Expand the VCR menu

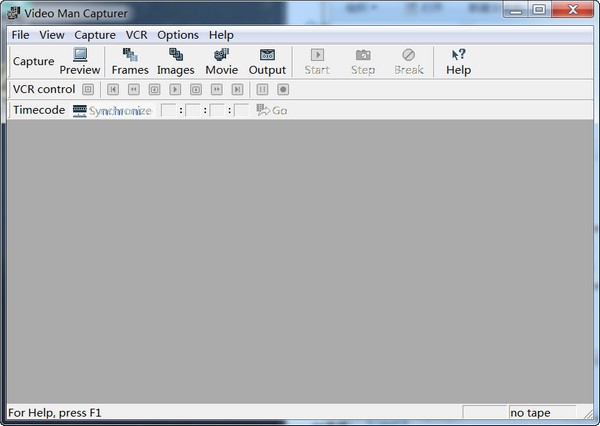136,35
